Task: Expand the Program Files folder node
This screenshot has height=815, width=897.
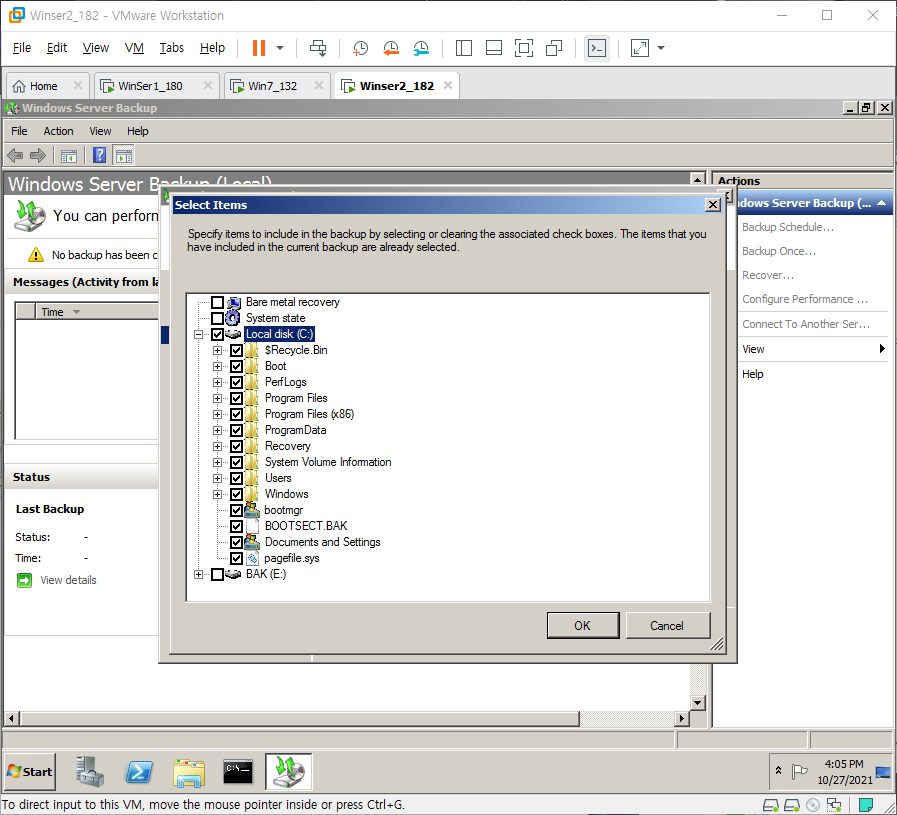Action: click(217, 398)
